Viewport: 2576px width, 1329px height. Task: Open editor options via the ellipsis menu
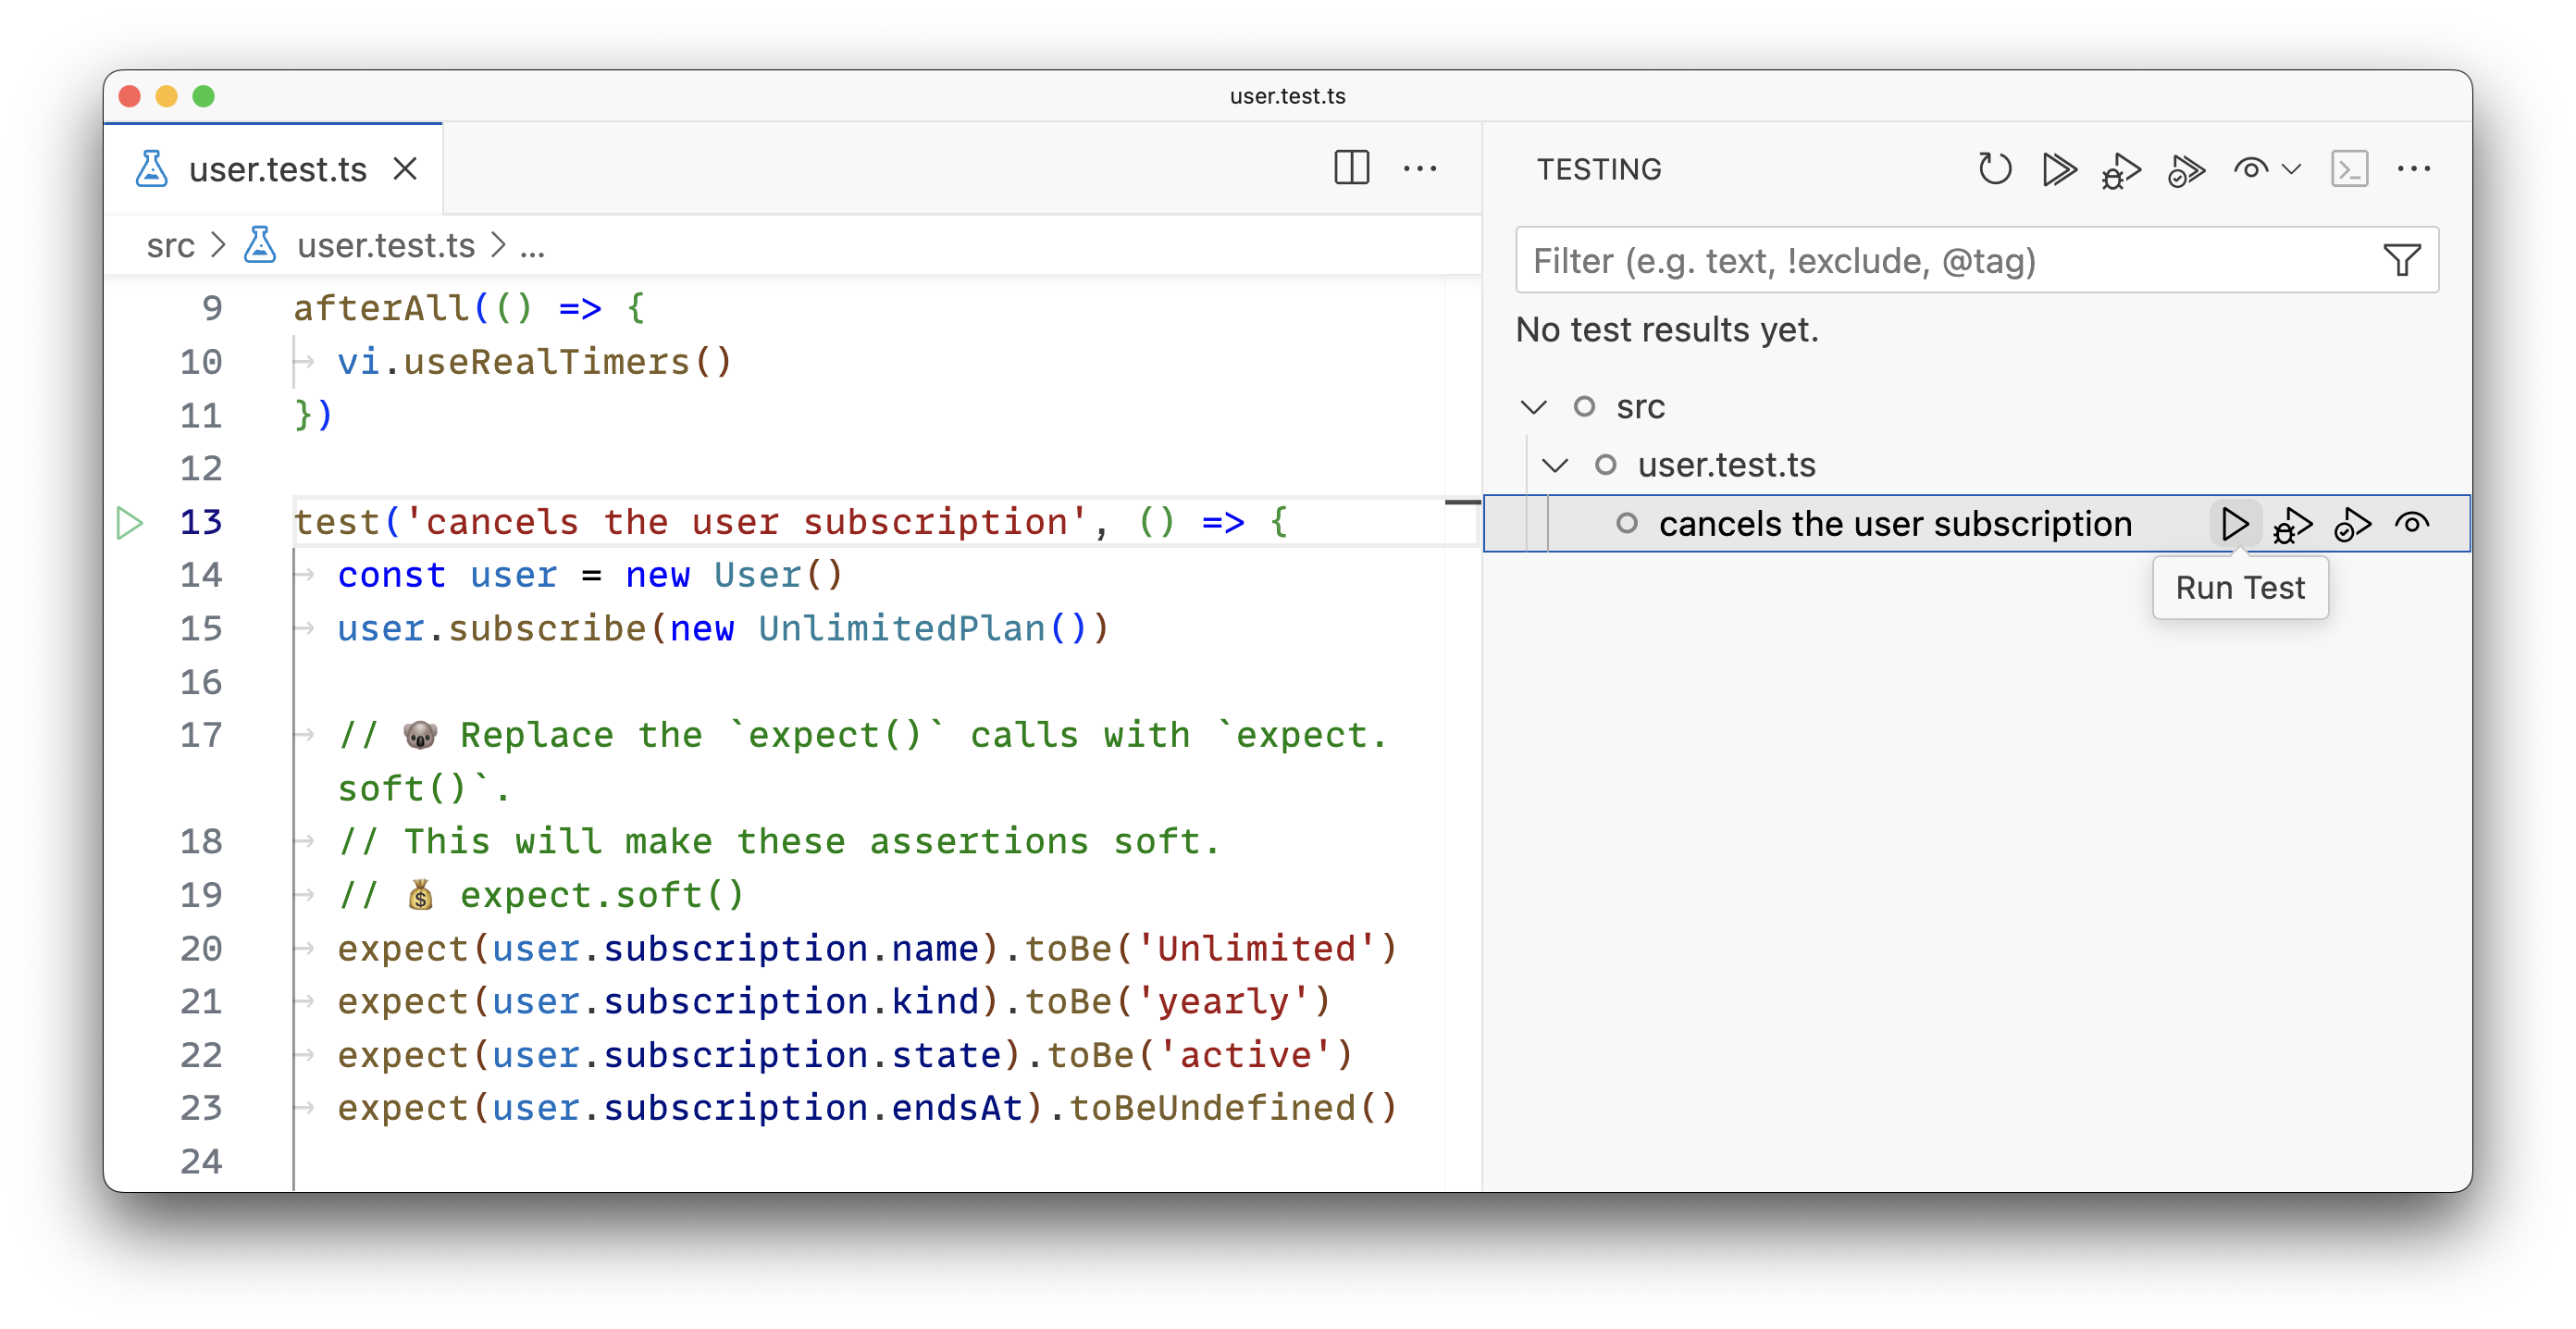click(x=1422, y=169)
